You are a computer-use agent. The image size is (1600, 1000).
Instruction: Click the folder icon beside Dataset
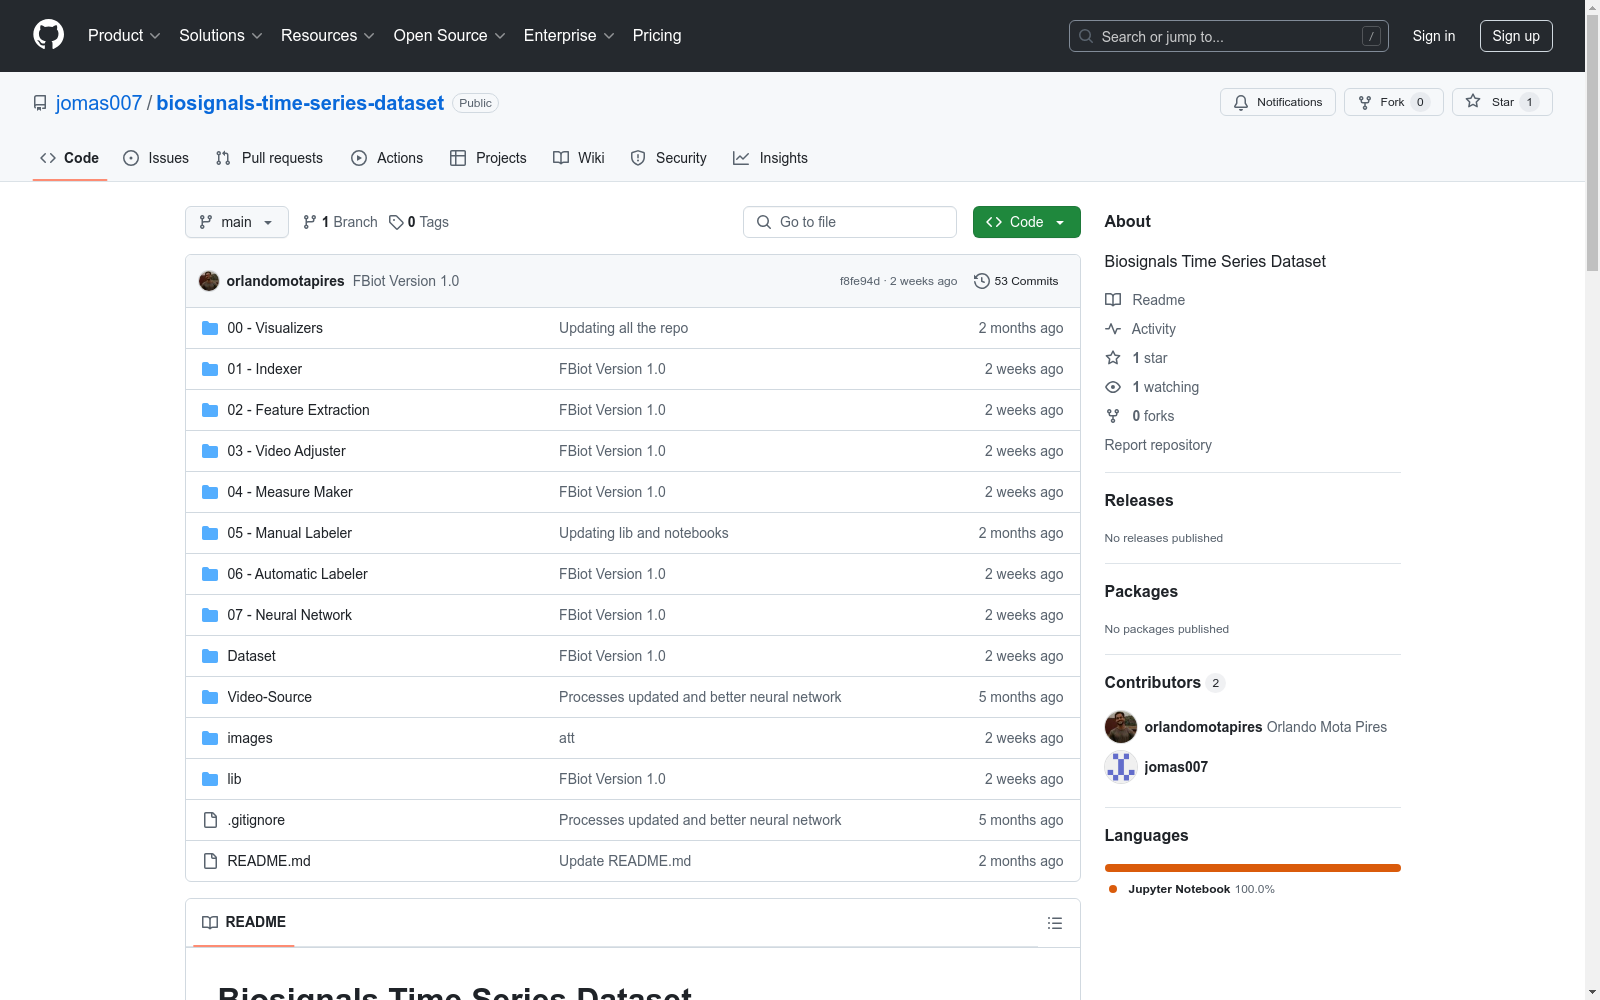point(210,656)
